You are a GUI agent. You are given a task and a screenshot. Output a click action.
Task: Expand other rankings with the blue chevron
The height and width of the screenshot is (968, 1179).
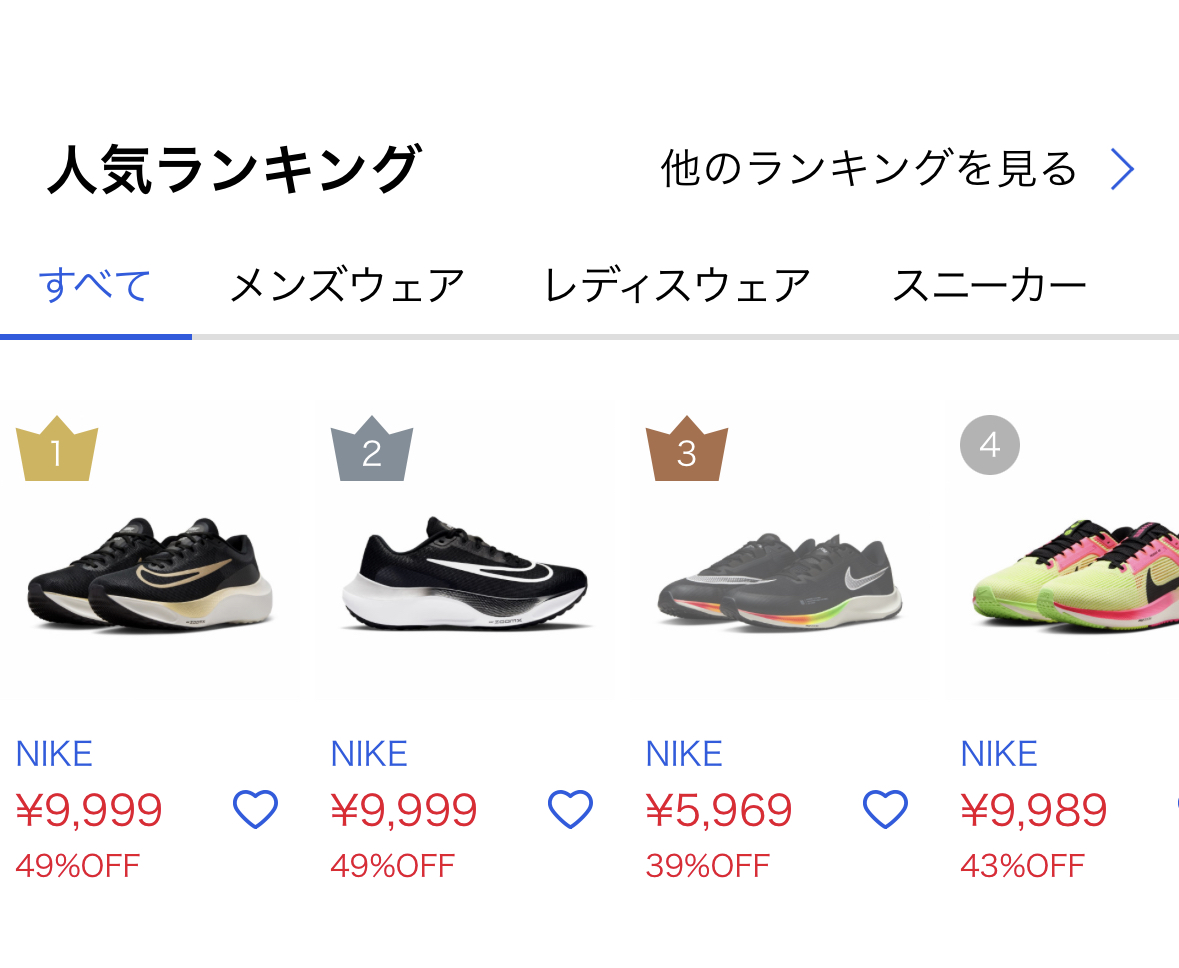(x=1122, y=170)
